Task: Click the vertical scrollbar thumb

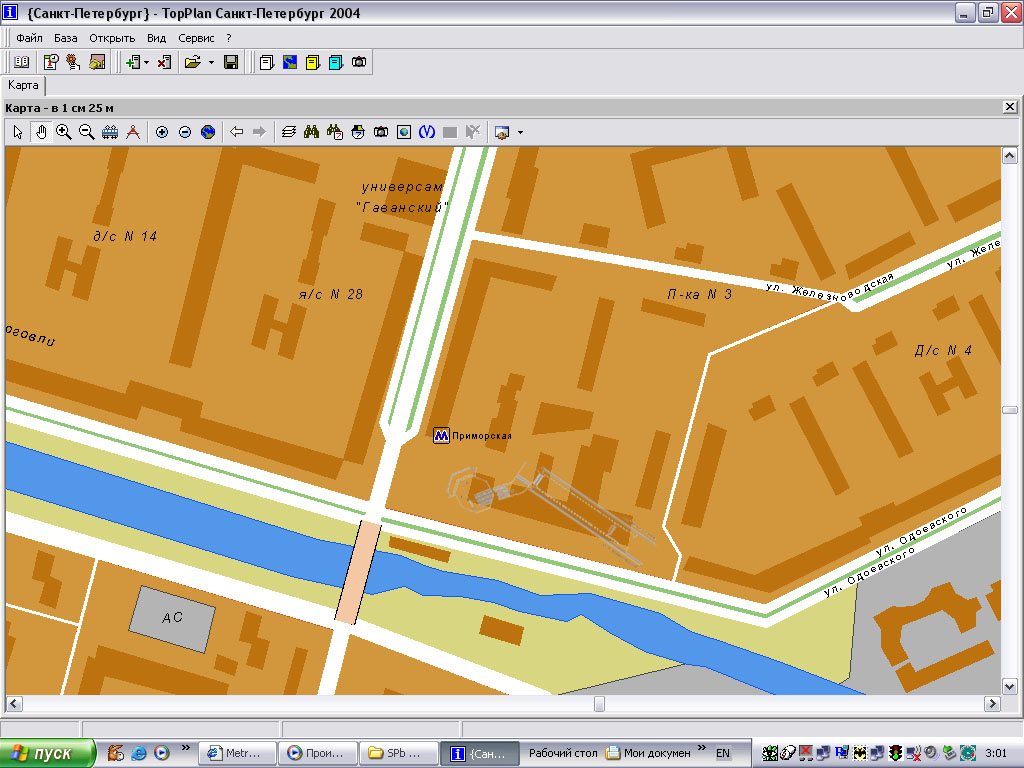Action: click(x=1010, y=410)
